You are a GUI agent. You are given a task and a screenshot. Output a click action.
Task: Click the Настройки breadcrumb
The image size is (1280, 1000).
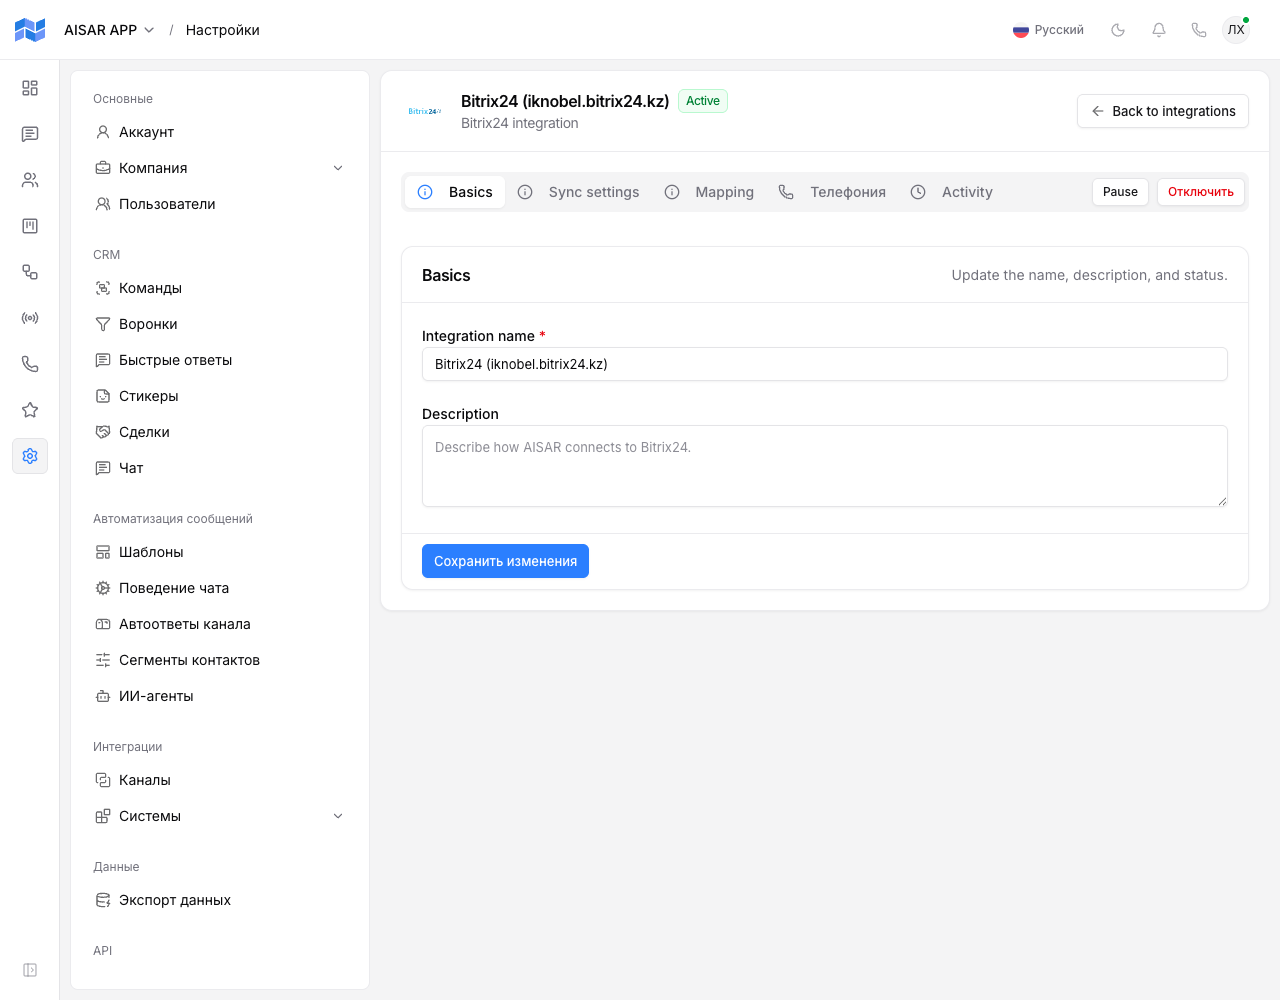pos(223,30)
